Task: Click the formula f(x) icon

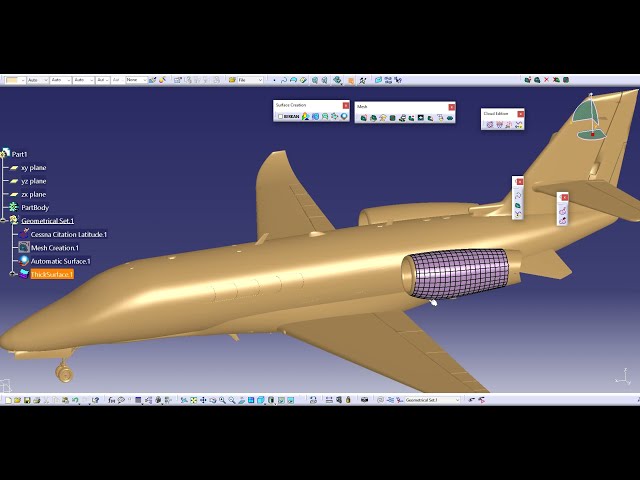Action: click(111, 400)
